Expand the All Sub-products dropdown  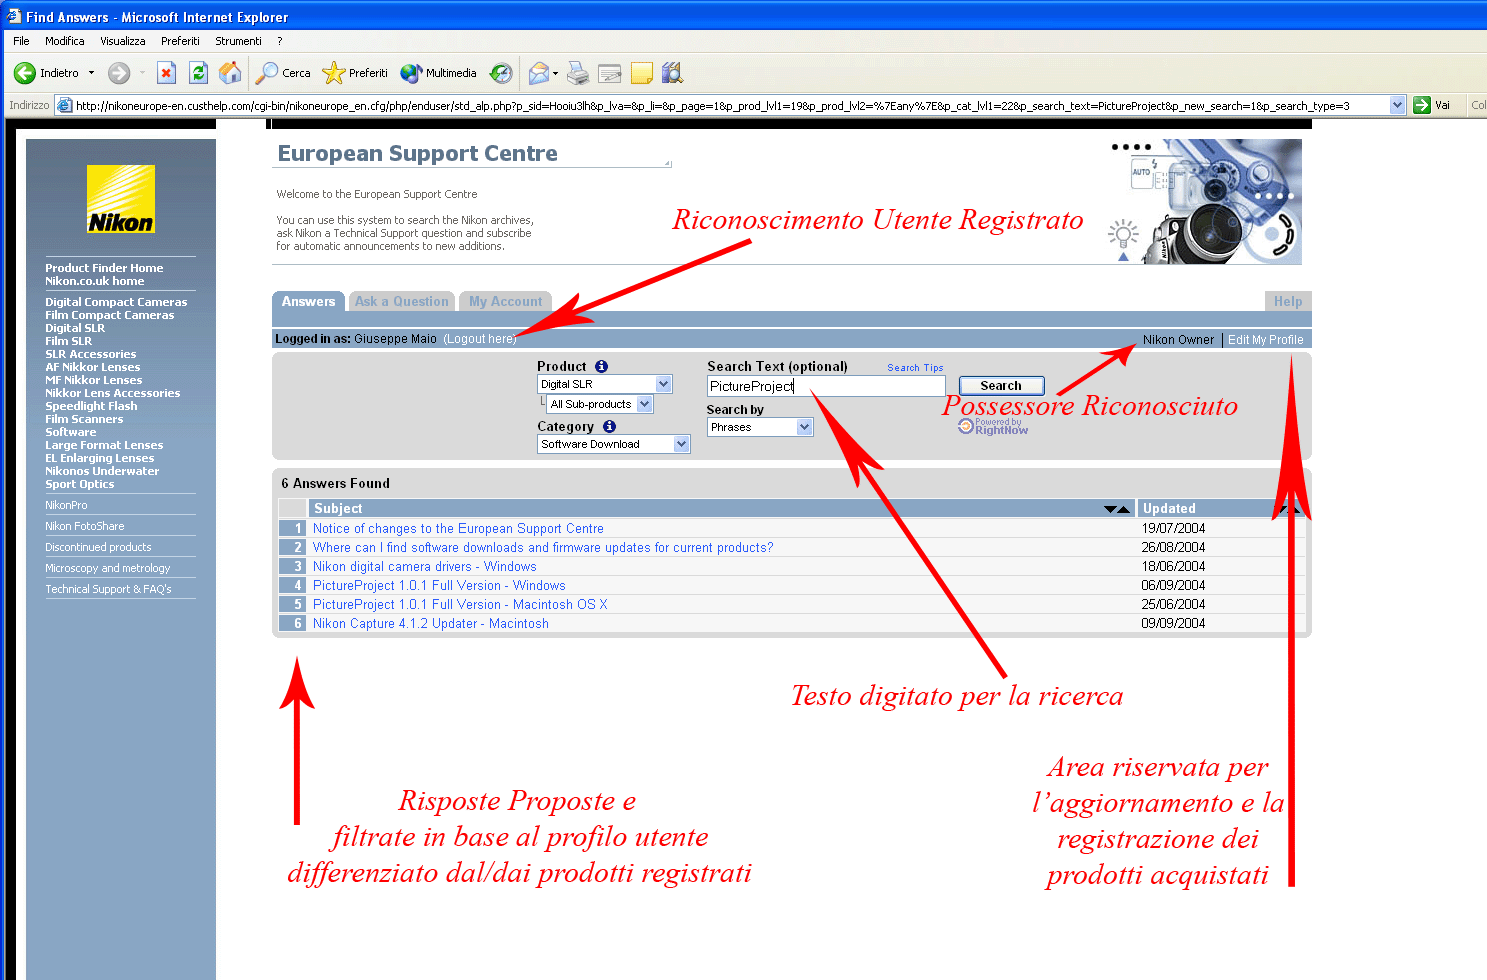click(x=645, y=404)
